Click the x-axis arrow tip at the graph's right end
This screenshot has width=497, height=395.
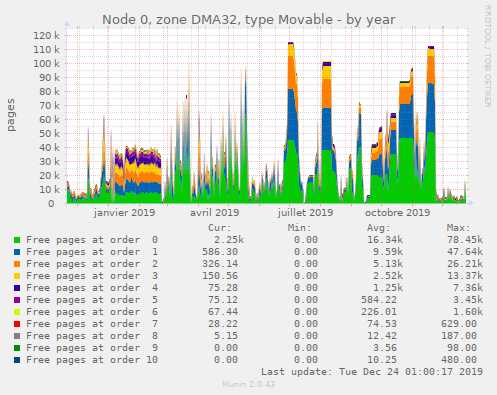[x=471, y=203]
